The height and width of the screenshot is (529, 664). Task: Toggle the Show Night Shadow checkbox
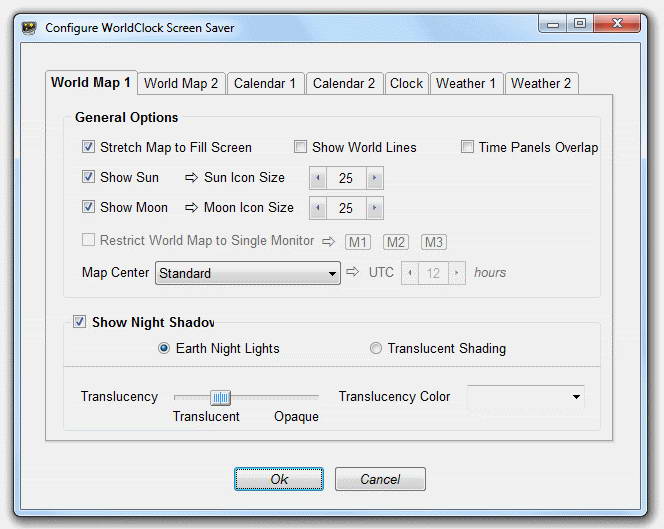79,321
